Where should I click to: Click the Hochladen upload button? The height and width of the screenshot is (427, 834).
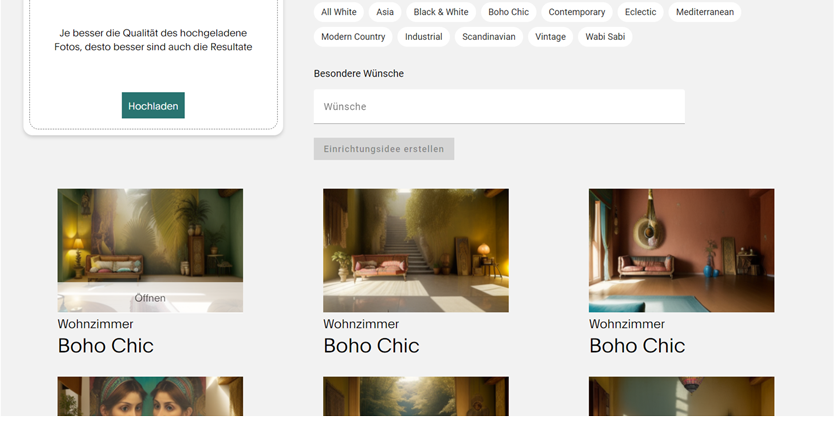153,106
